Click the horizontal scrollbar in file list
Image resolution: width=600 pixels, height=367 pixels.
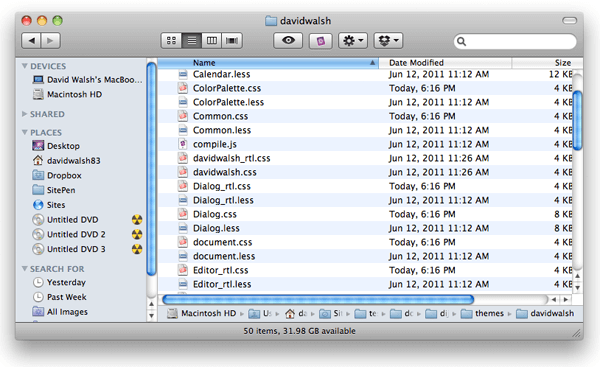click(318, 299)
